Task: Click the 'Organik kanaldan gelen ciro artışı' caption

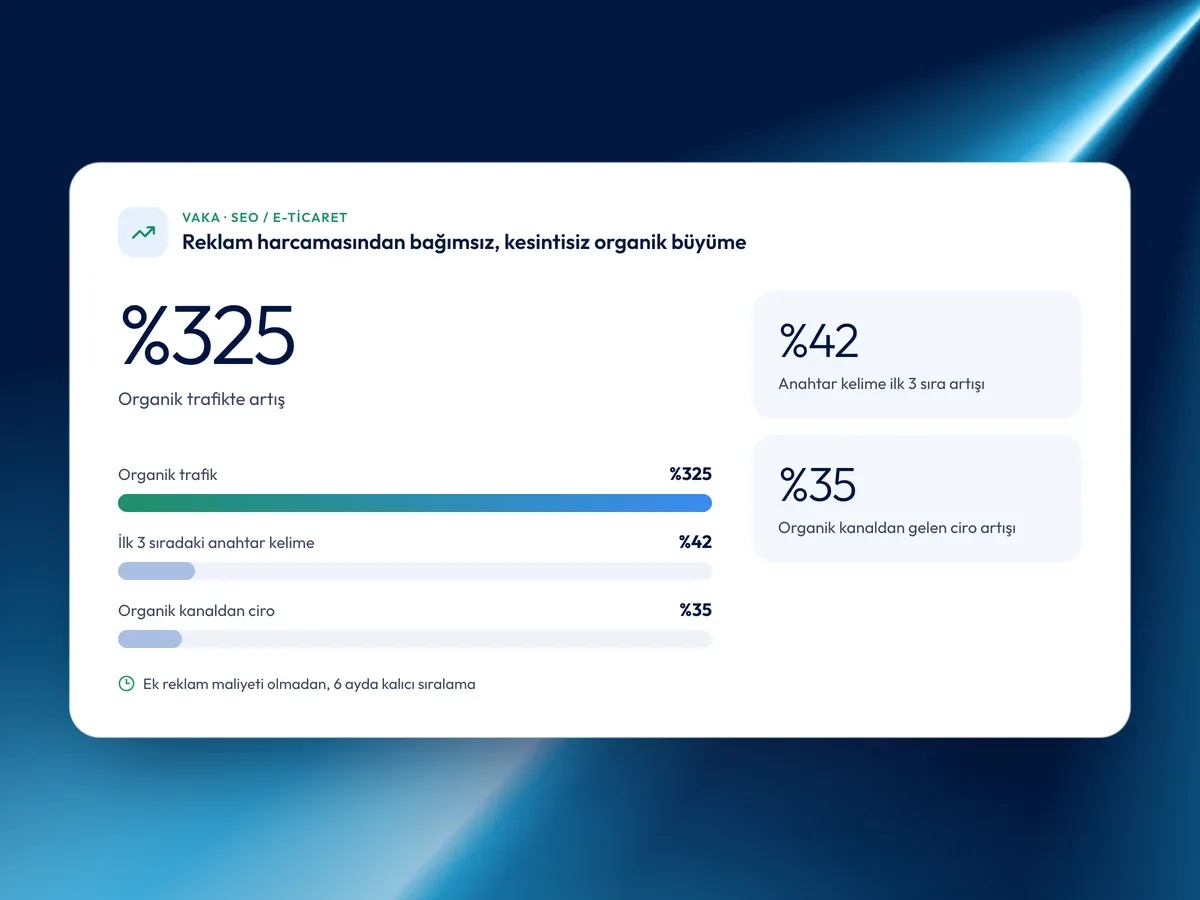Action: tap(897, 528)
